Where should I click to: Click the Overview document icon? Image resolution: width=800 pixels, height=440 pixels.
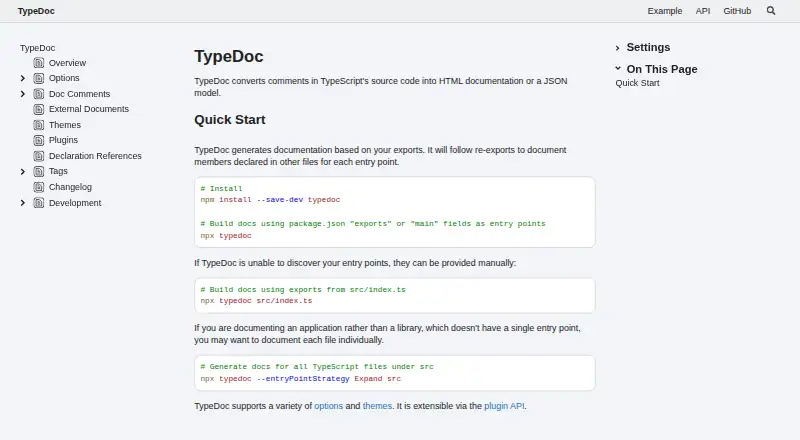click(x=39, y=63)
